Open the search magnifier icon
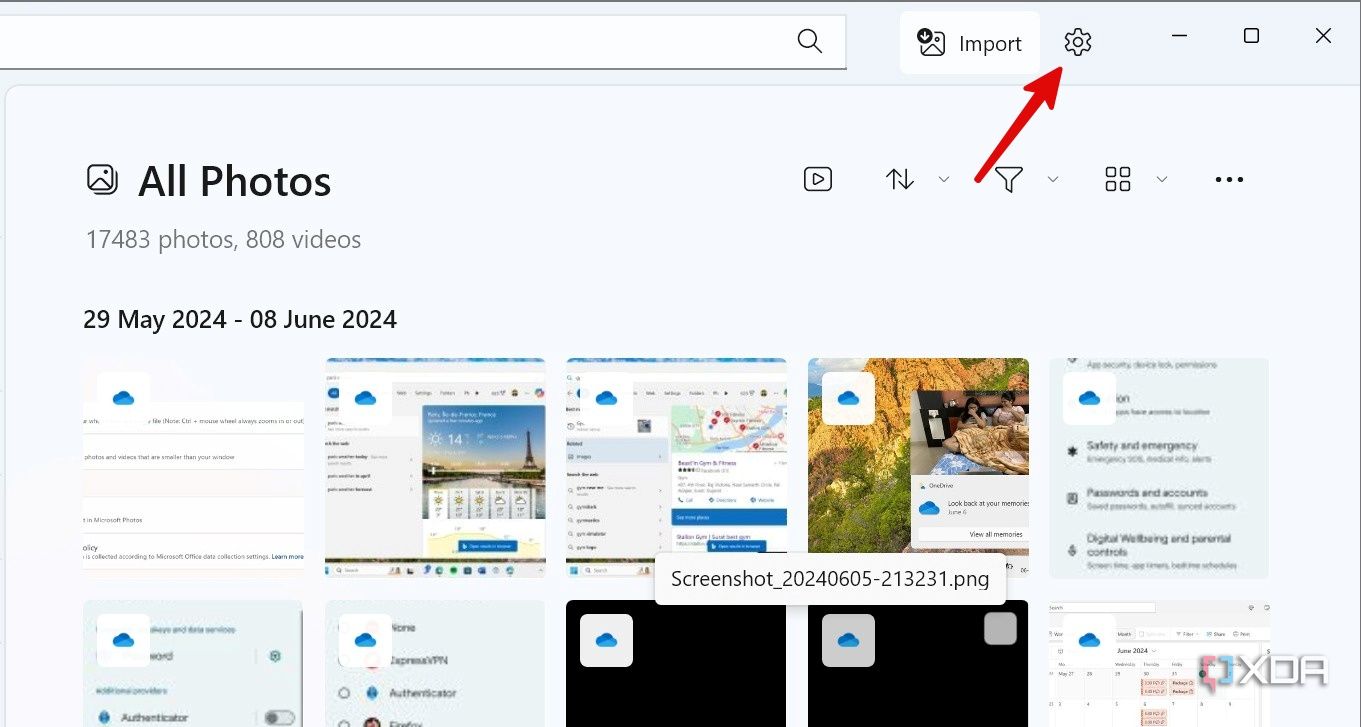Viewport: 1361px width, 727px height. coord(809,42)
